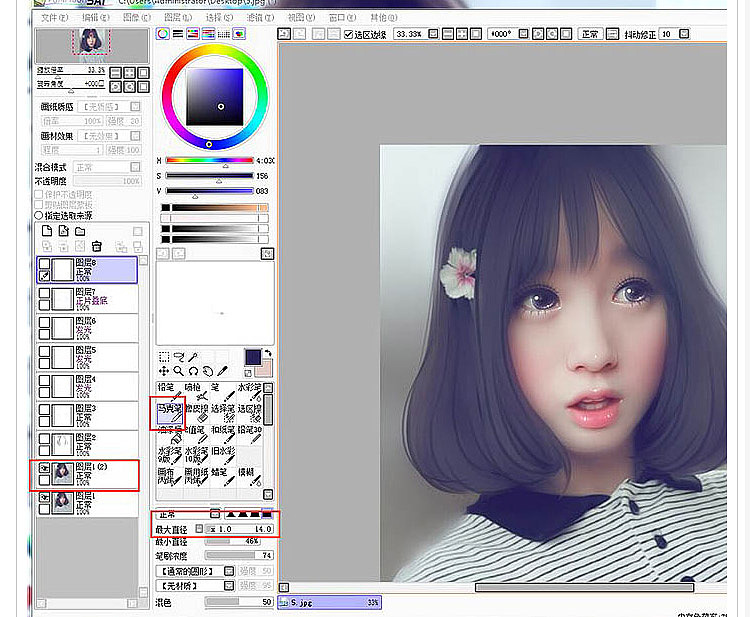Hide bottom 图层1 via eye icon
The width and height of the screenshot is (750, 617).
[44, 497]
